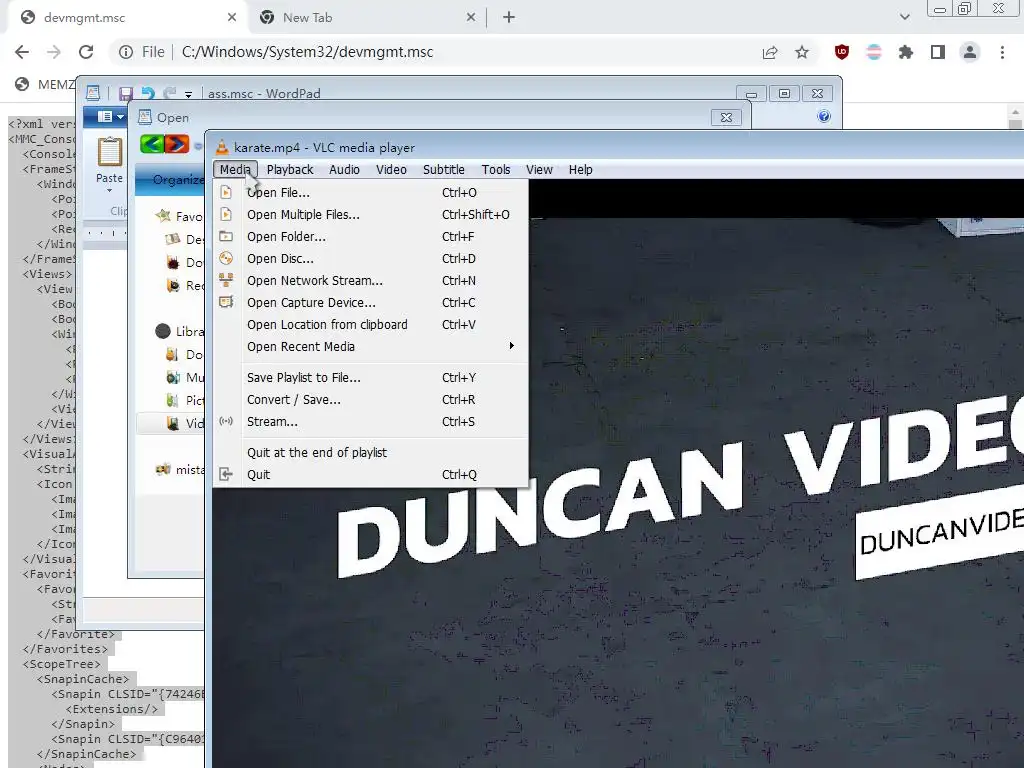1024x768 pixels.
Task: Click the Open File play icon
Action: 226,192
